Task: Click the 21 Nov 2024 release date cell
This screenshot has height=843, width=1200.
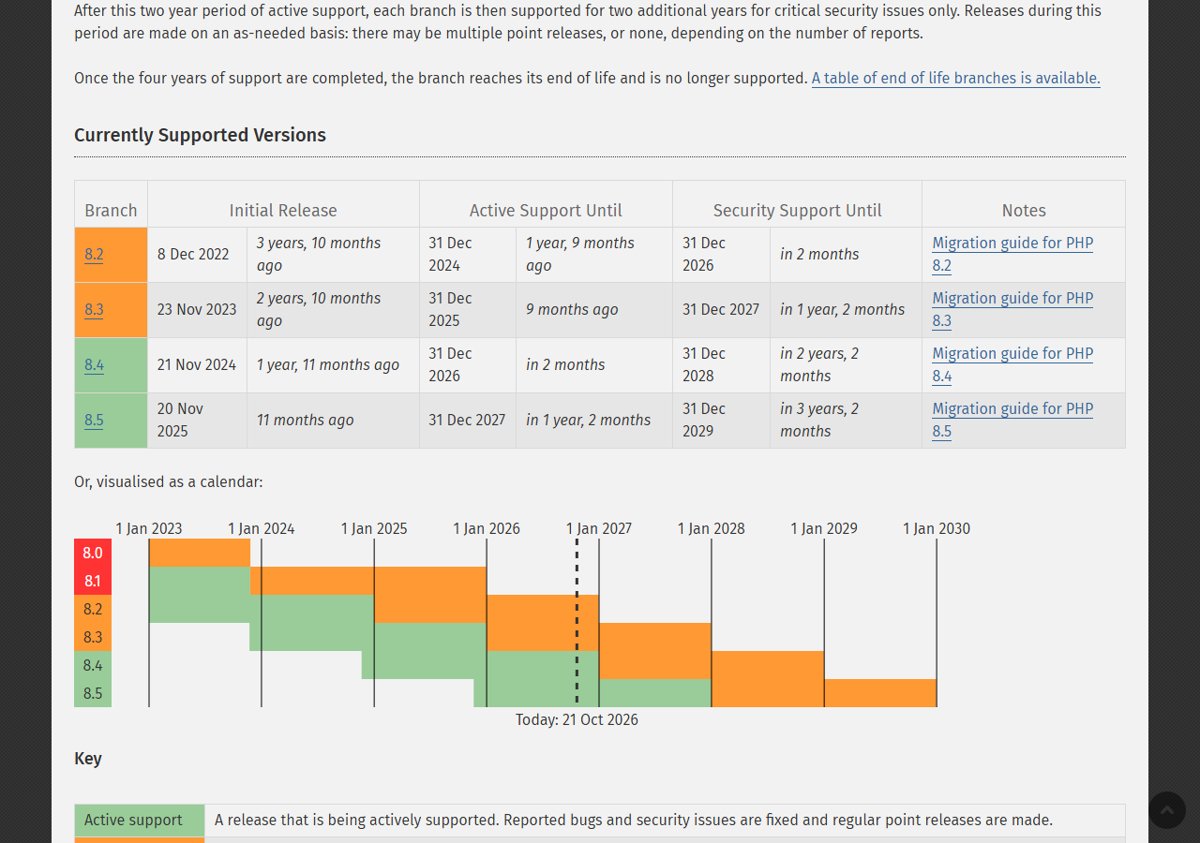Action: pyautogui.click(x=197, y=365)
